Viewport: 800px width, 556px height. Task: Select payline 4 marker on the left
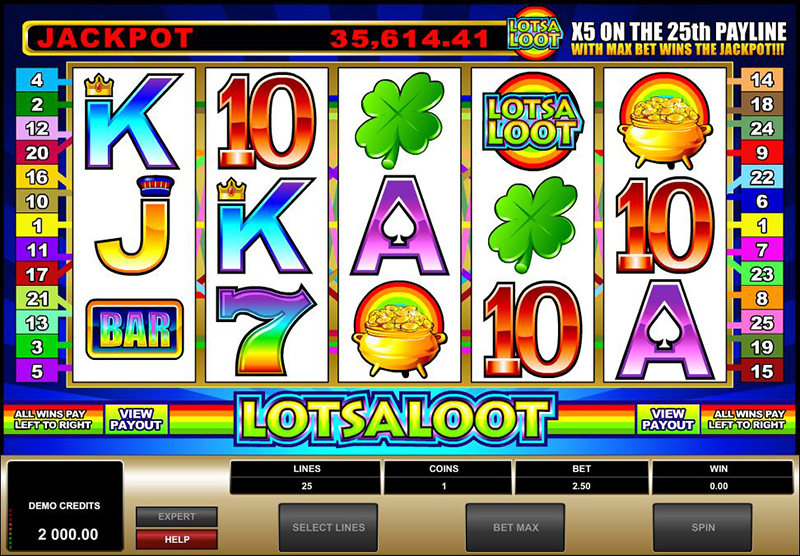tap(37, 80)
